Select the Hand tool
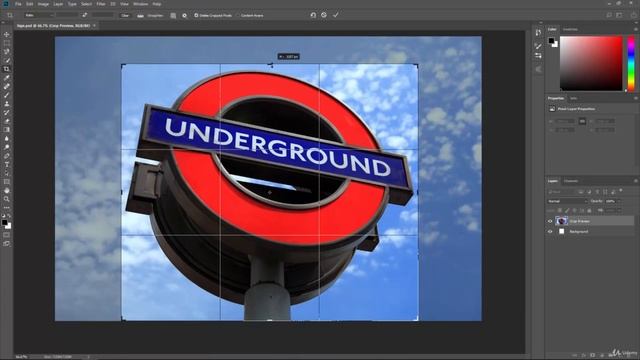Screen dimensions: 640x360 tap(7, 191)
